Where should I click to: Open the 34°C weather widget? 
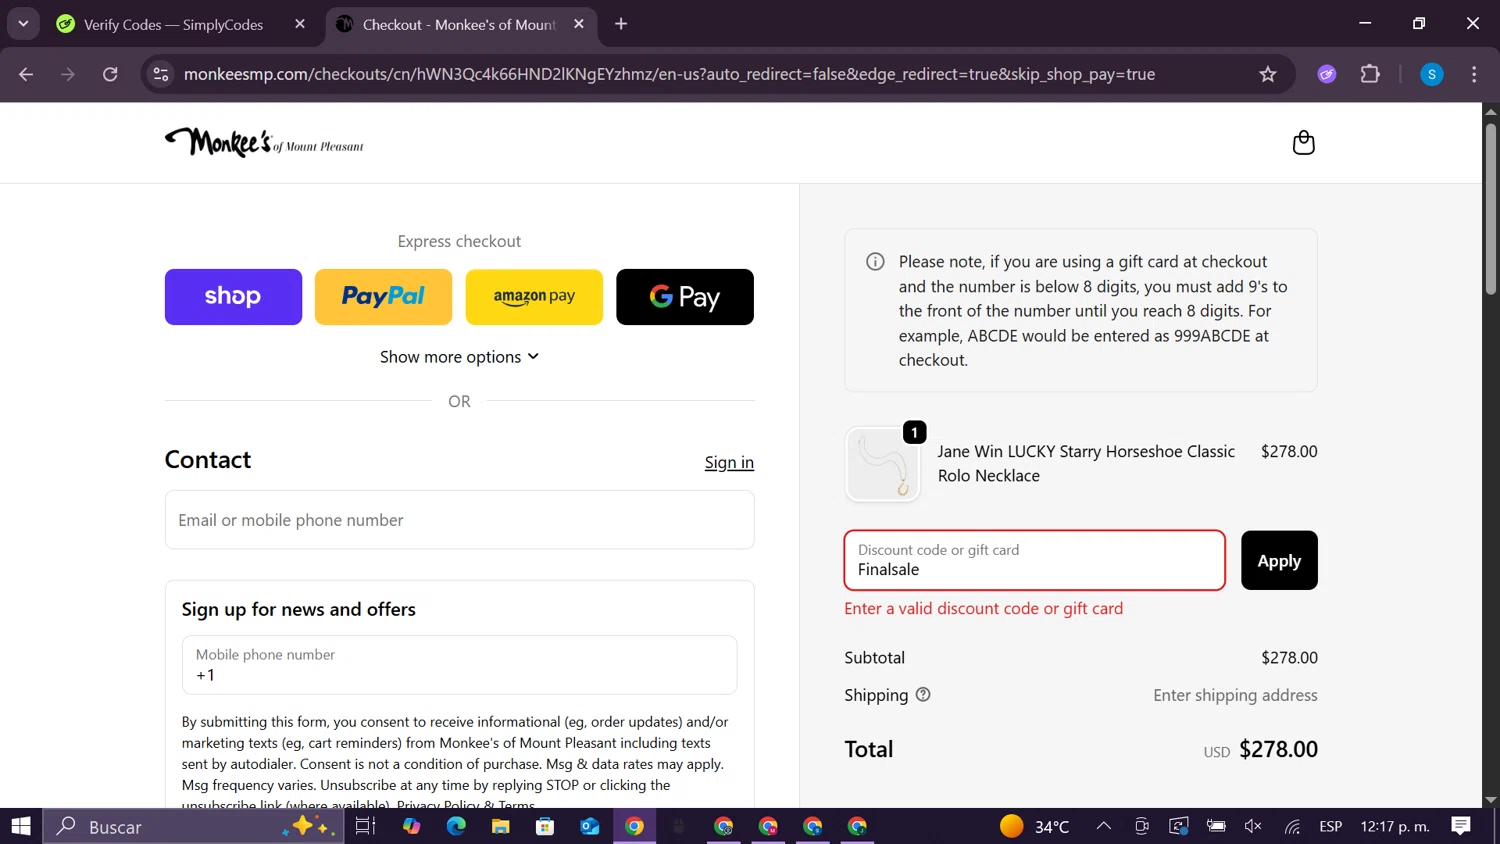1035,826
